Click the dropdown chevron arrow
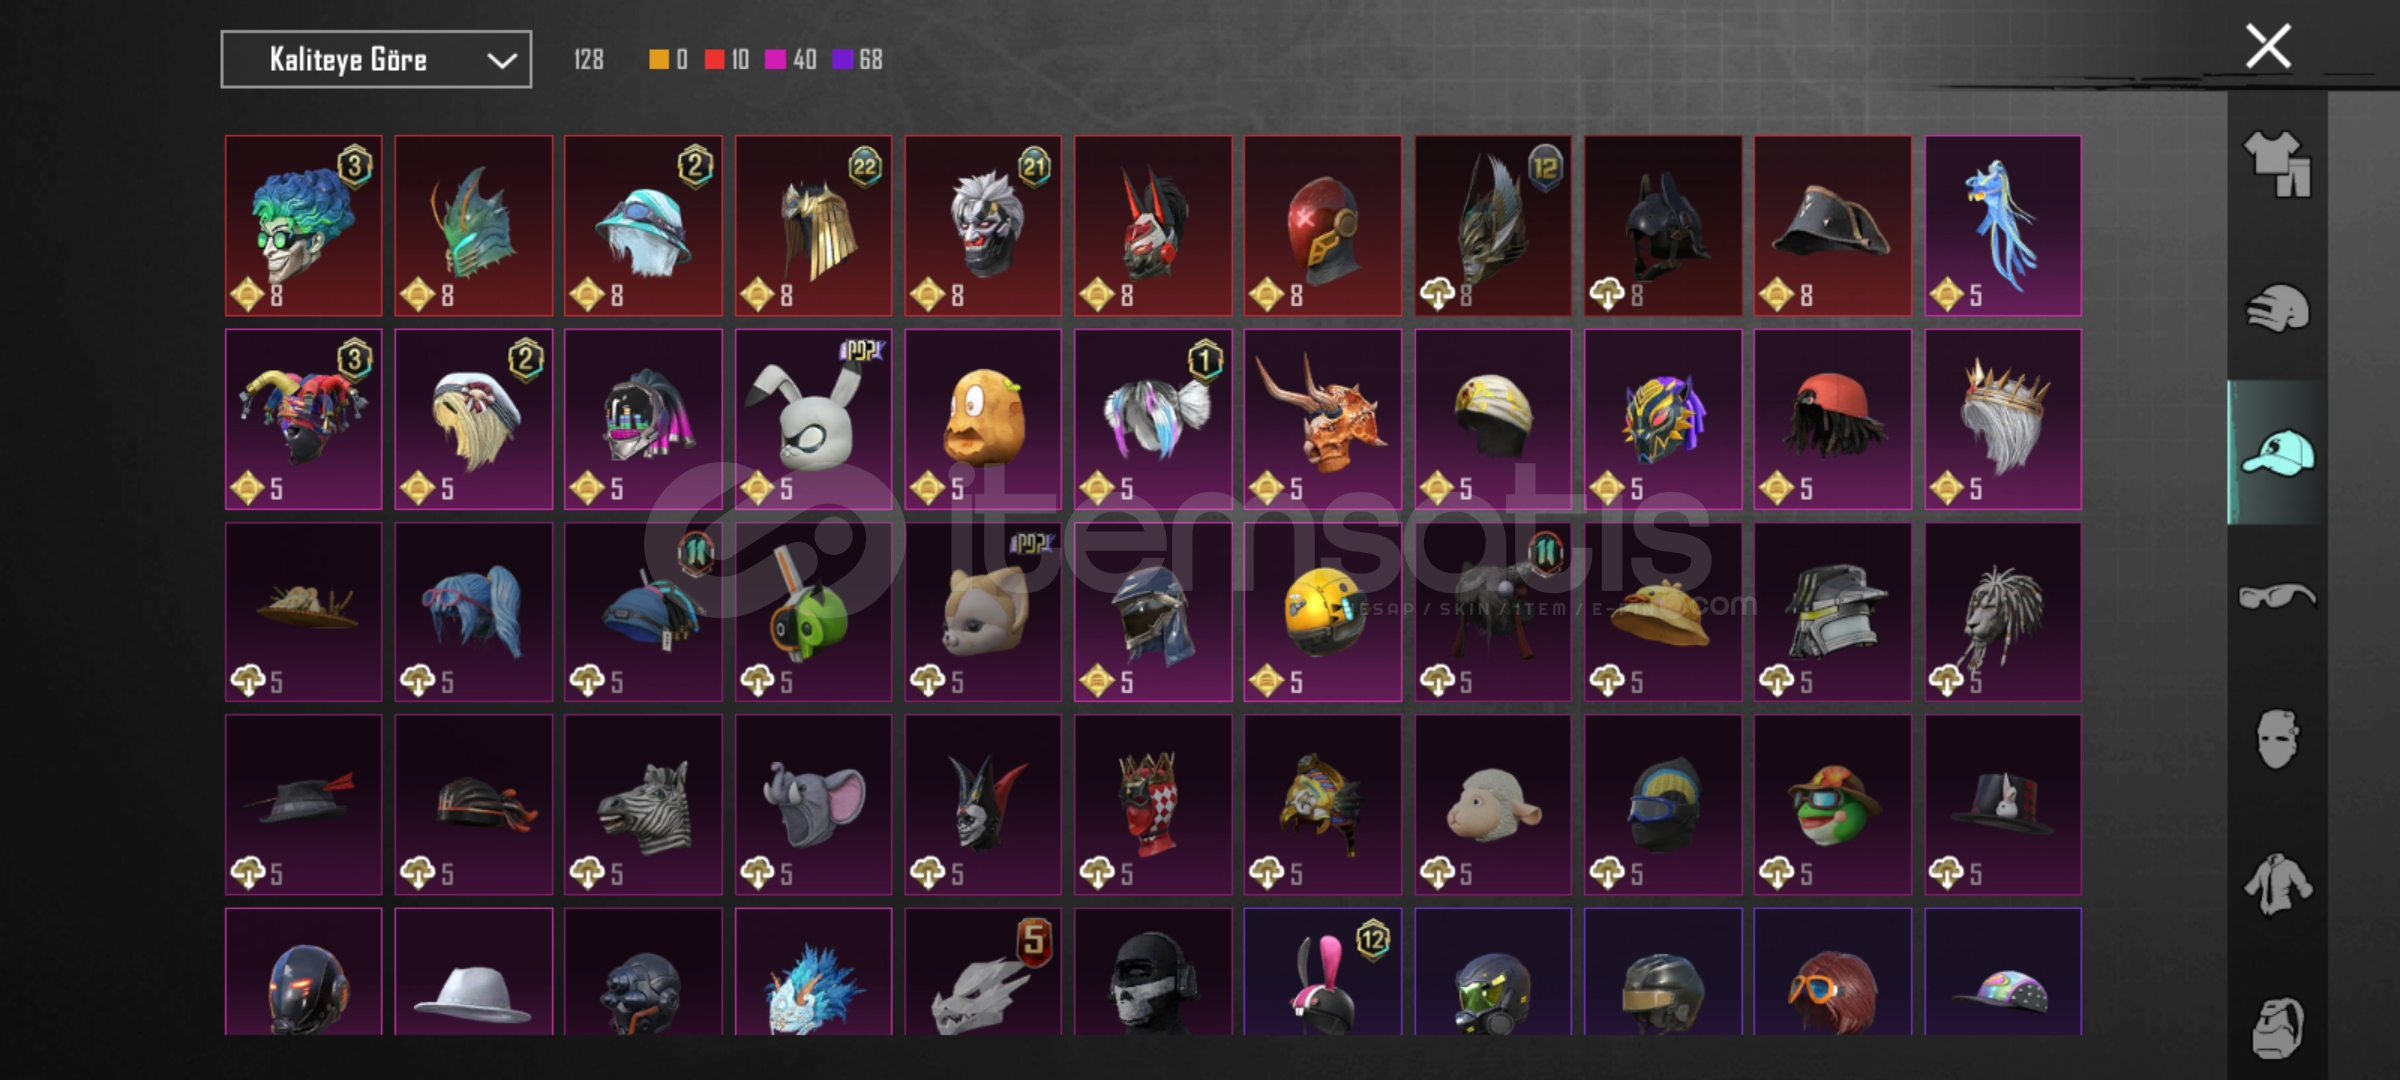 pos(502,61)
